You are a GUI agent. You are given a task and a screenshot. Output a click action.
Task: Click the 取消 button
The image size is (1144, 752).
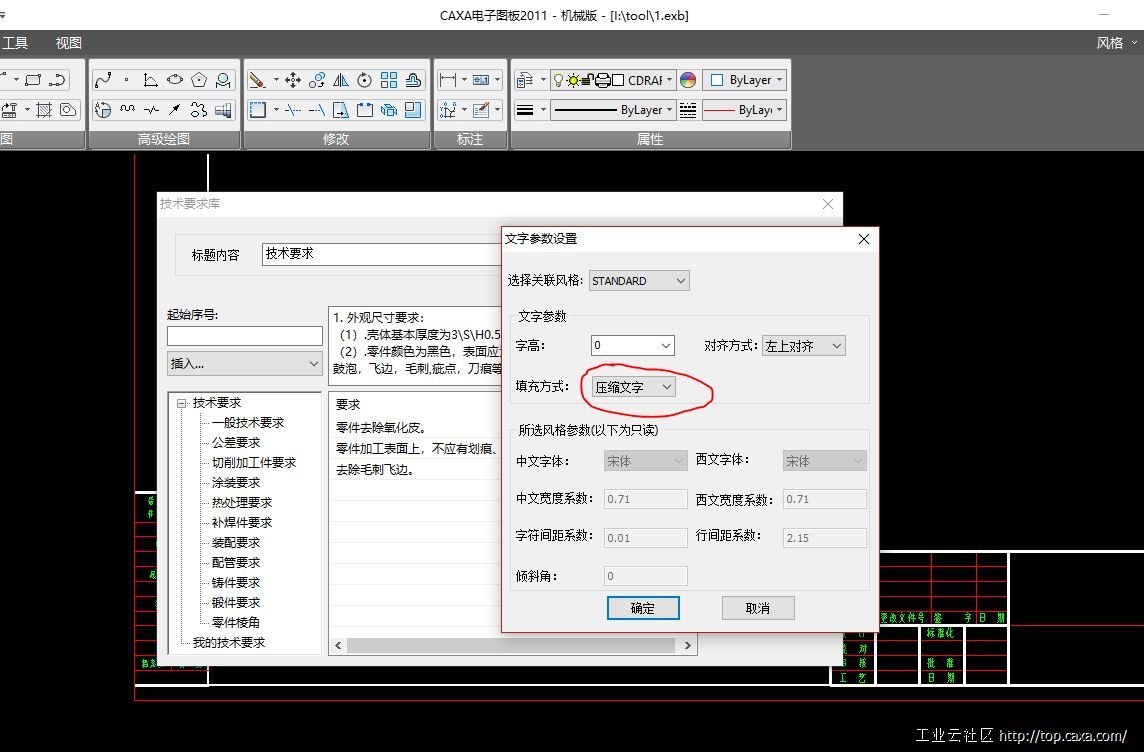[x=758, y=608]
